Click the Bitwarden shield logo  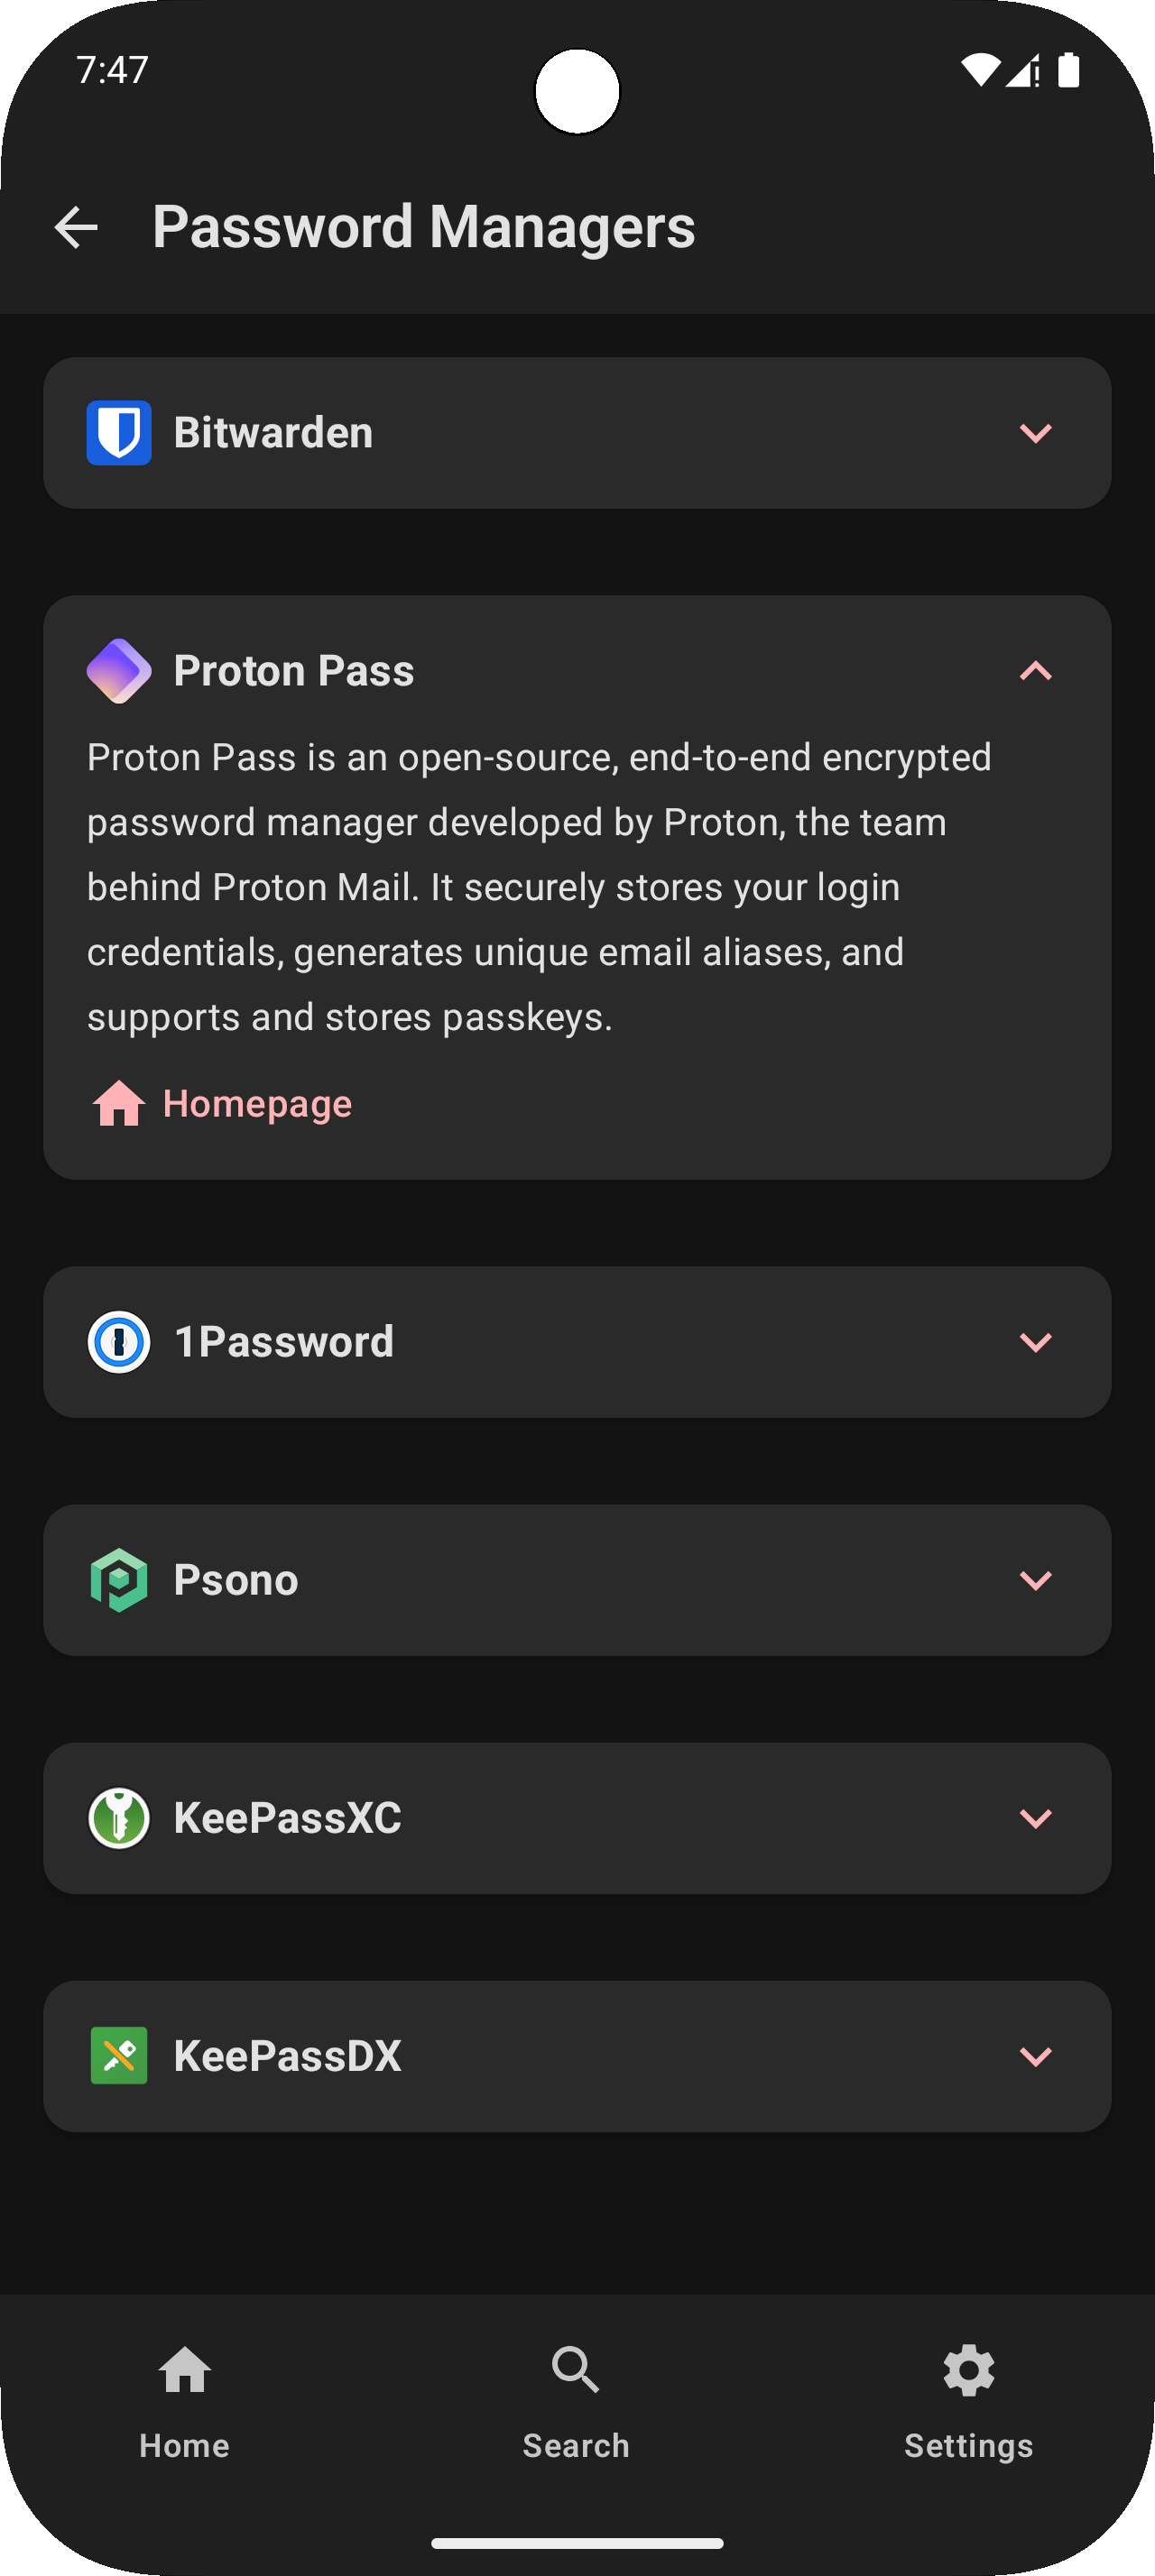point(119,433)
